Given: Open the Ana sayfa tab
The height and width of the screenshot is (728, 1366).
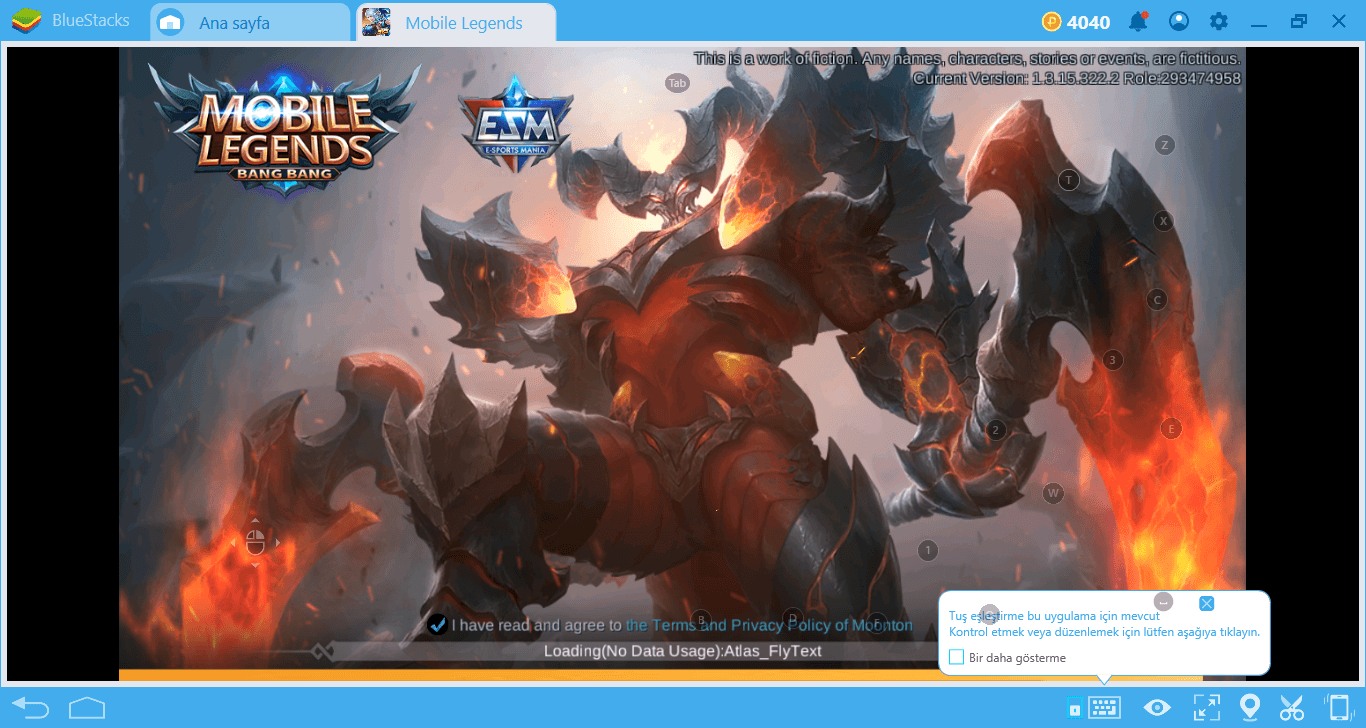Looking at the screenshot, I should pos(250,22).
